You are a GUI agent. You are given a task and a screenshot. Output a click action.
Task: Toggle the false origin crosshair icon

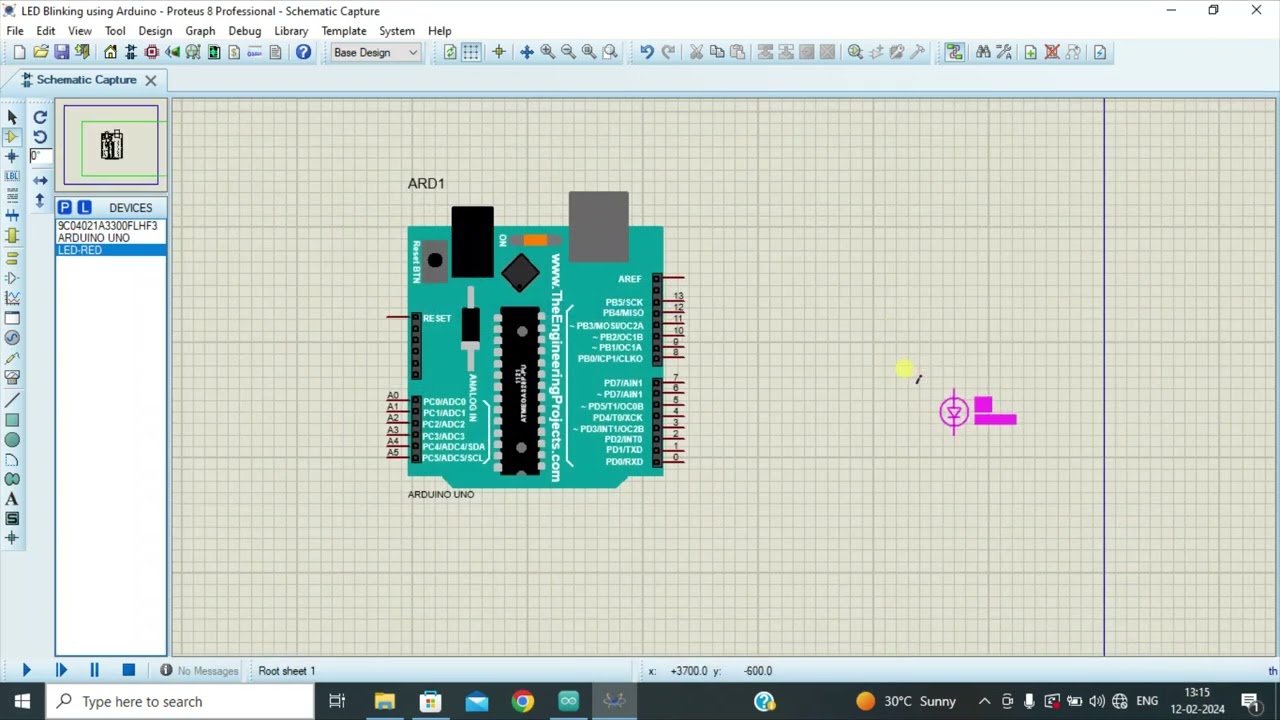point(498,52)
